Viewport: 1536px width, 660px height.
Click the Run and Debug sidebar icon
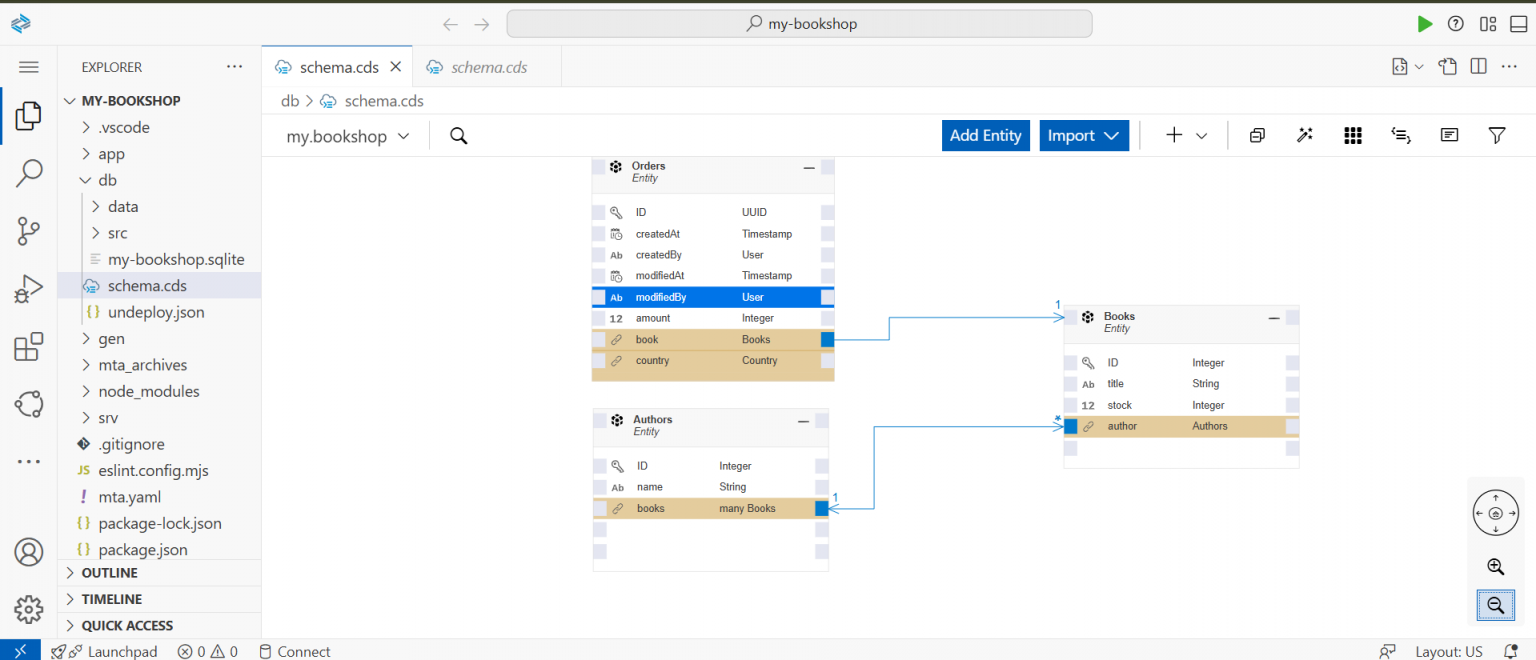click(x=29, y=288)
